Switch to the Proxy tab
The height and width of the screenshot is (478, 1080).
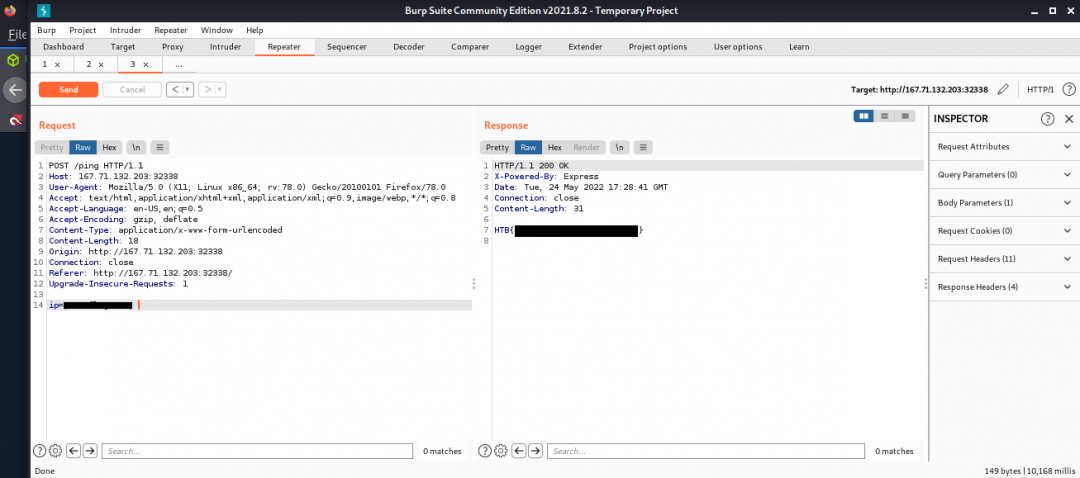(172, 47)
